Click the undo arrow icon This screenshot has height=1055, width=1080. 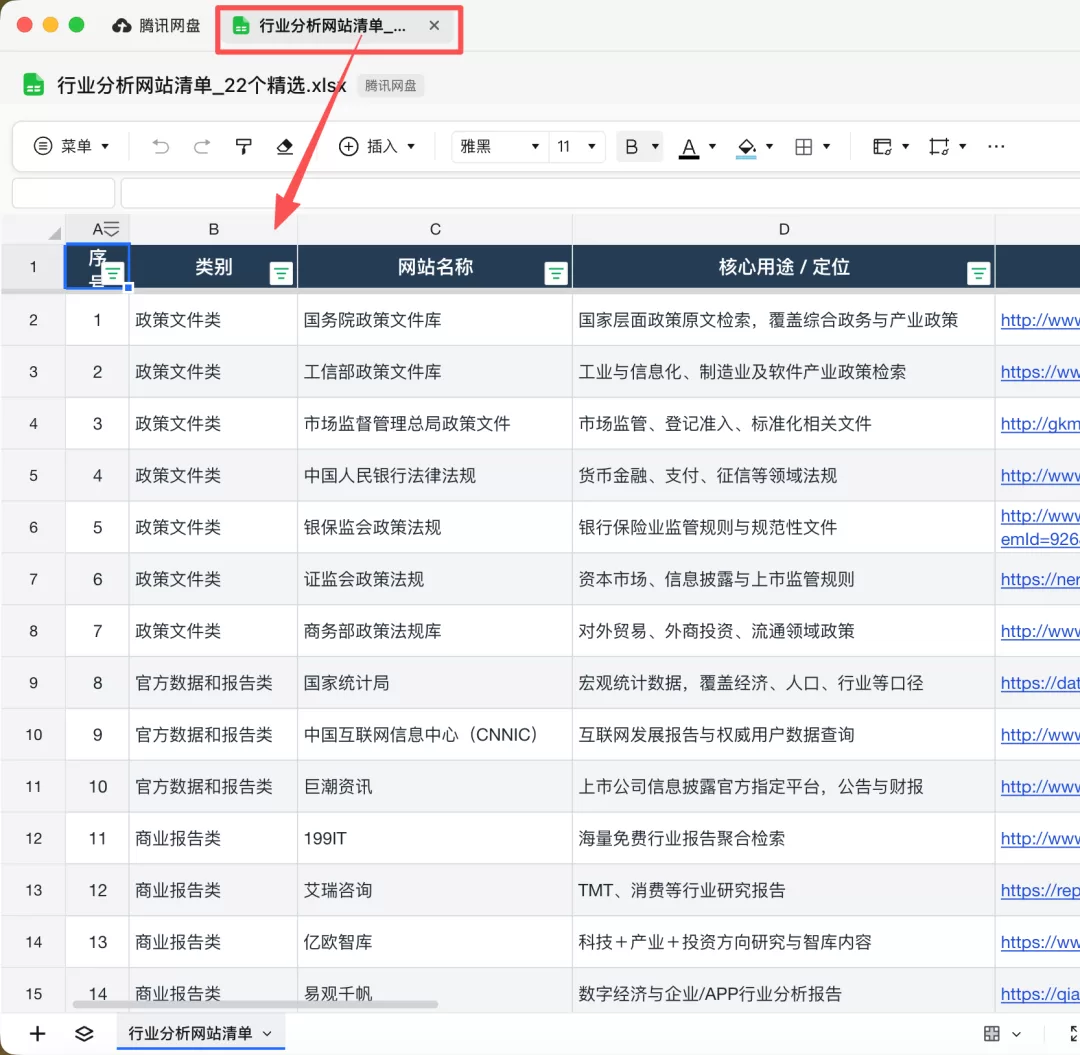[x=160, y=146]
